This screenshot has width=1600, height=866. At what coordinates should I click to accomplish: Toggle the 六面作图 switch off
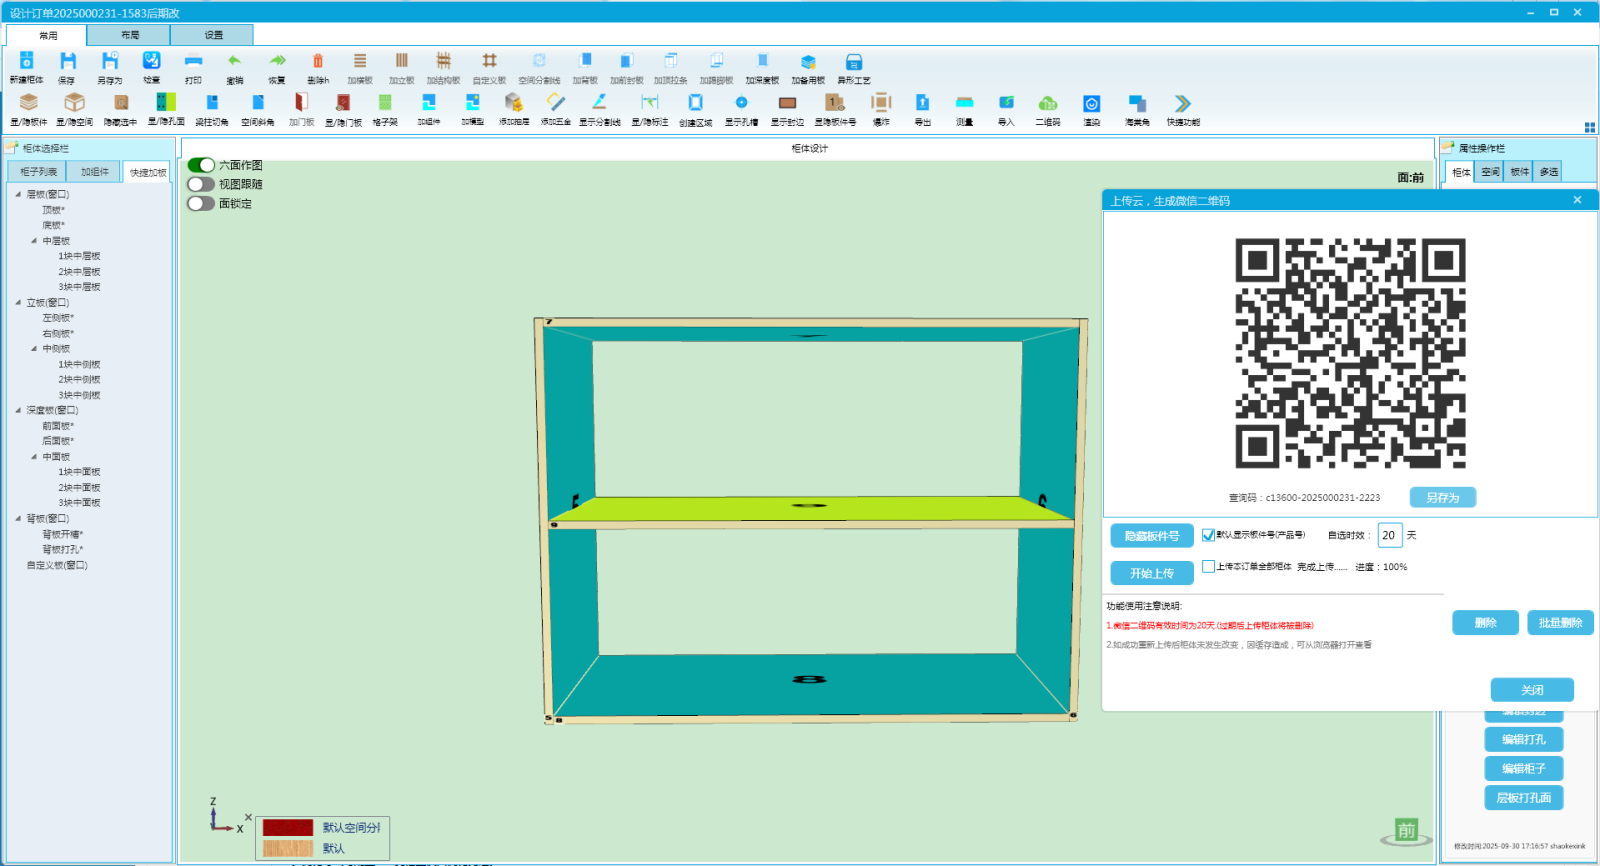[201, 165]
